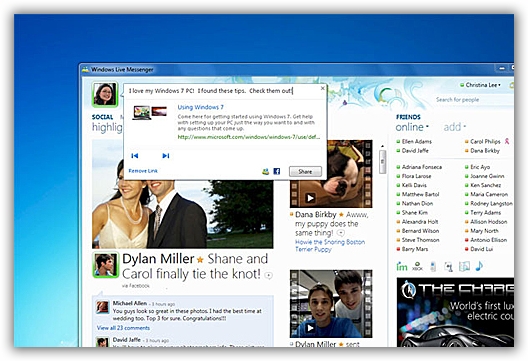Click the green im icon
The width and height of the screenshot is (528, 361).
pos(402,267)
